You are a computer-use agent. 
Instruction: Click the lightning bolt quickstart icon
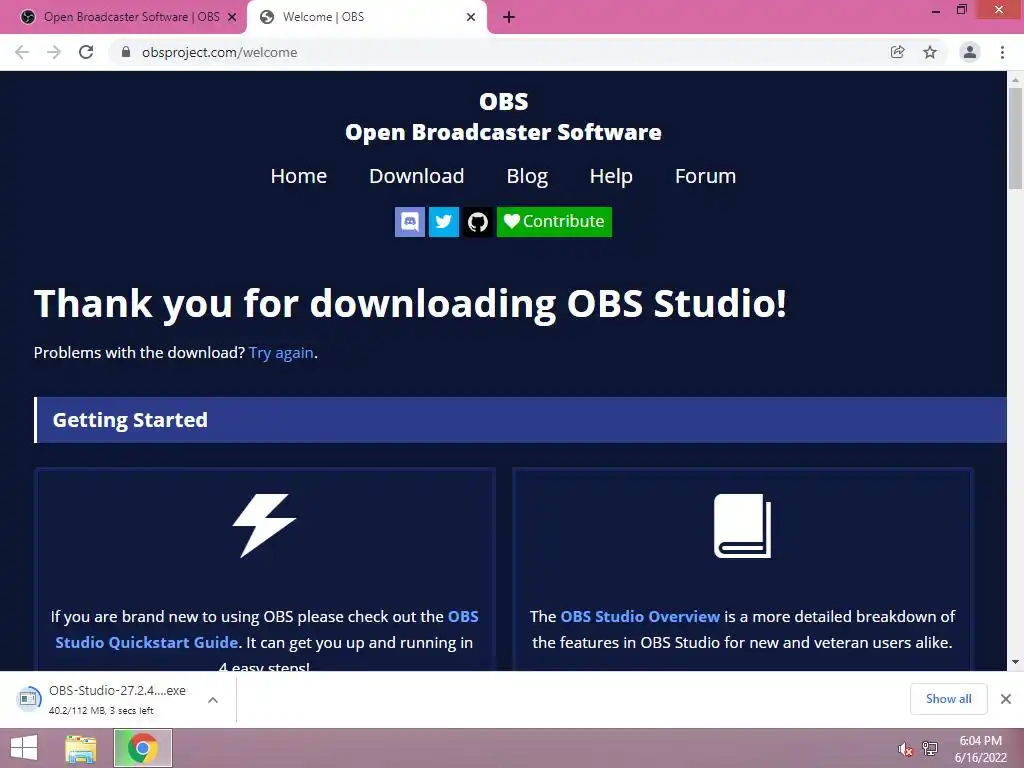[x=264, y=526]
